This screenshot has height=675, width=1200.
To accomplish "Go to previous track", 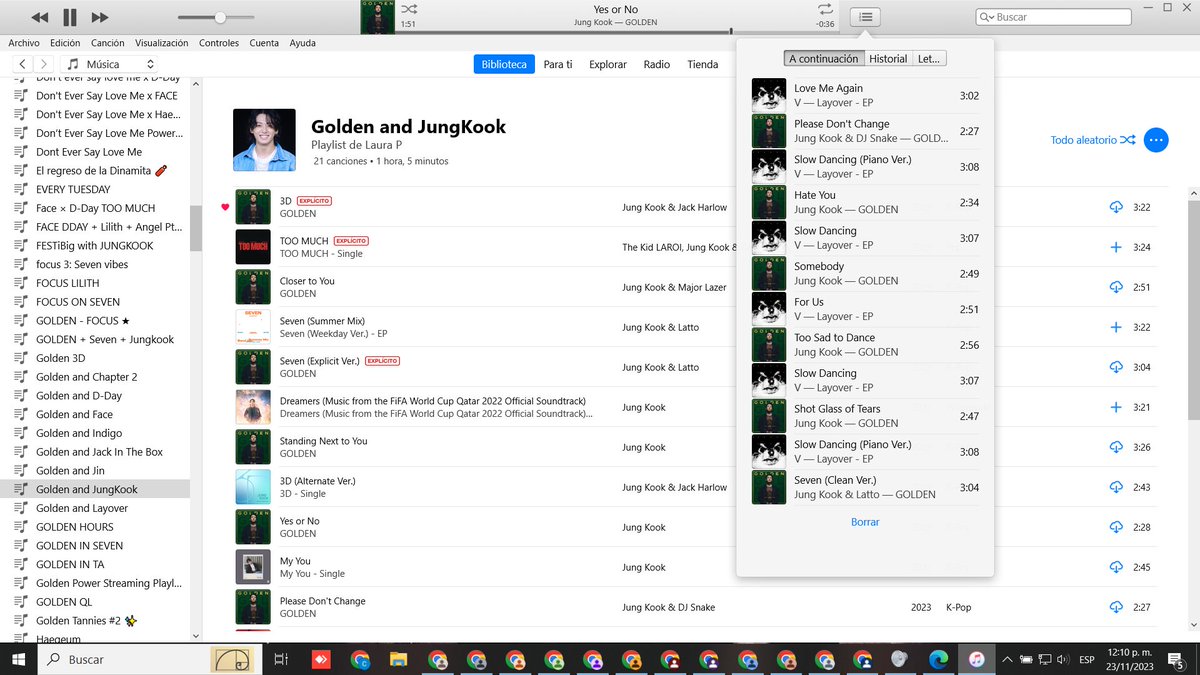I will (x=39, y=17).
